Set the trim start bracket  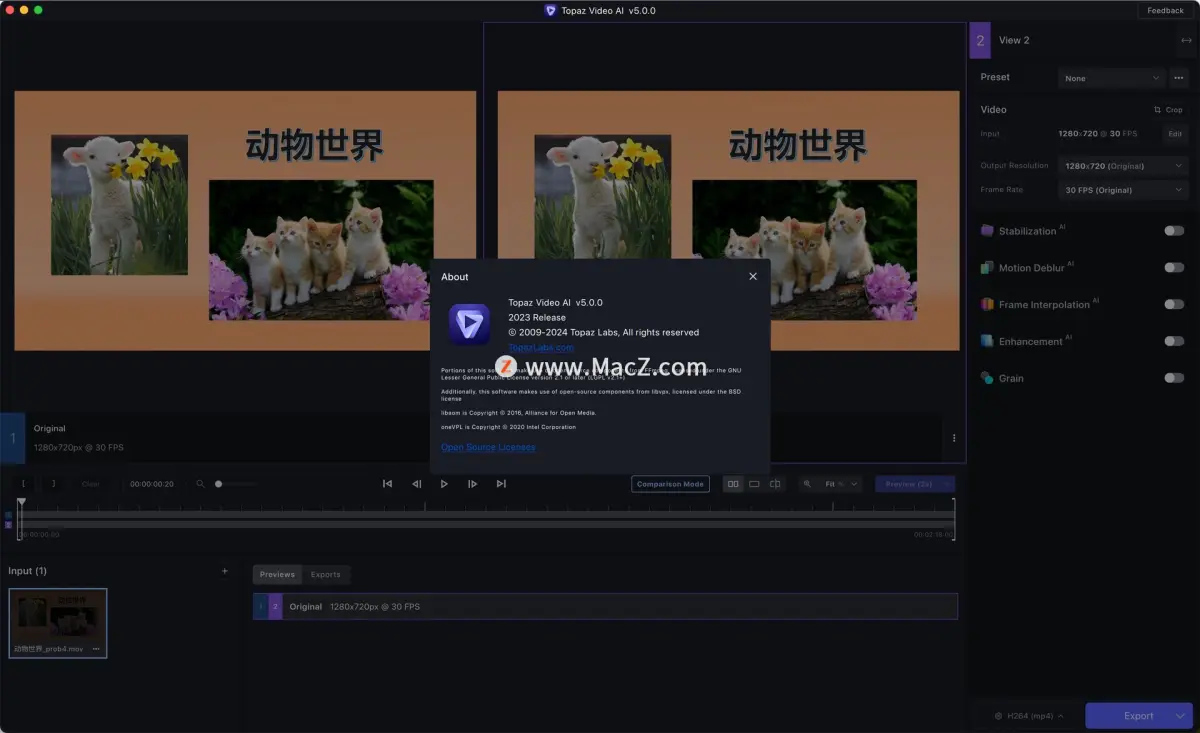(23, 484)
